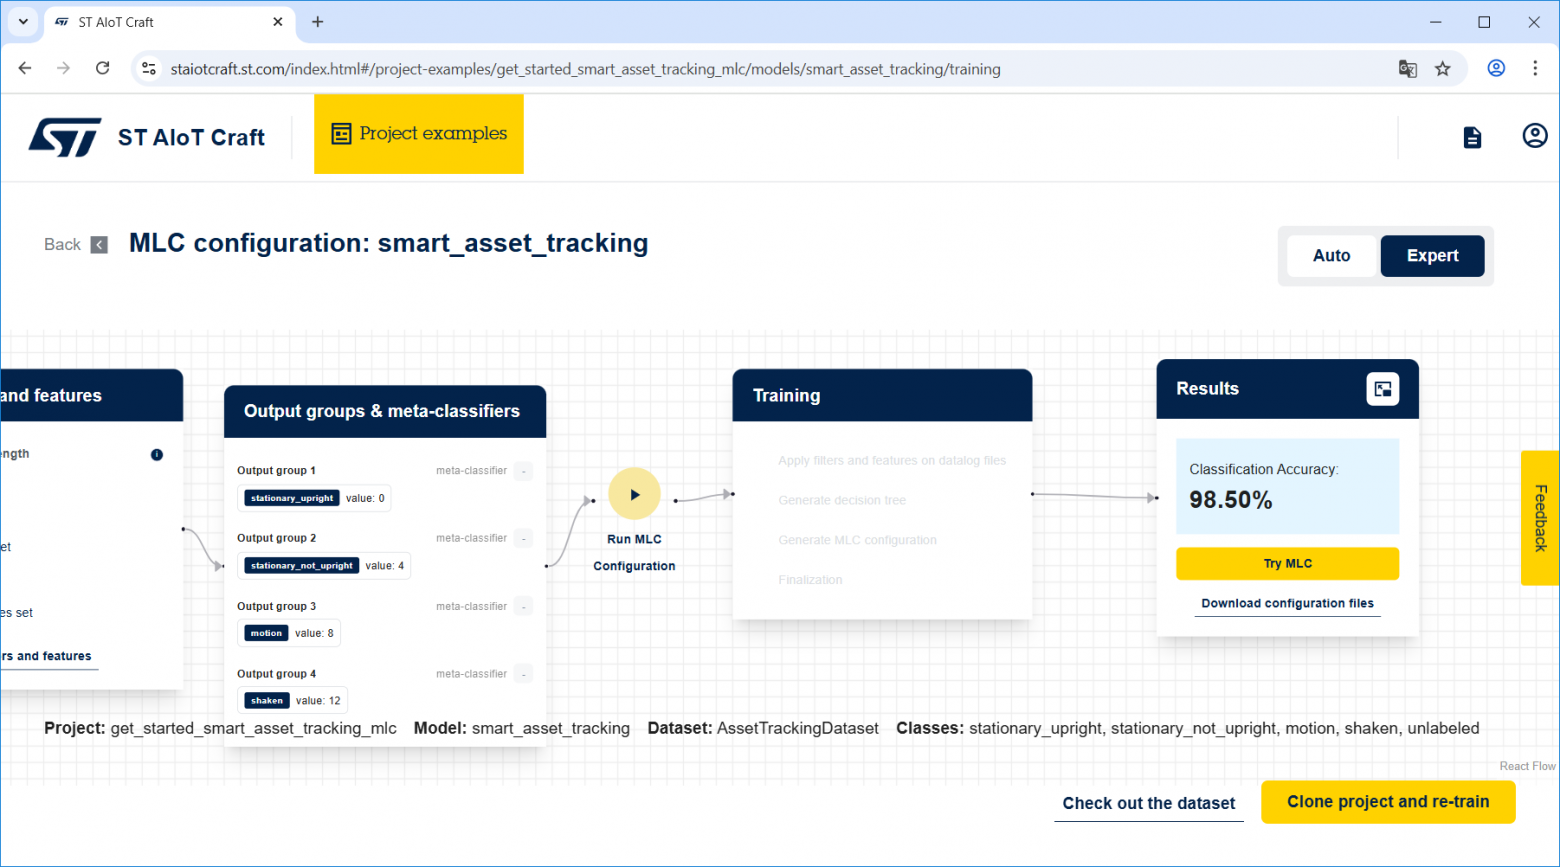
Task: Click the browser address bar URL
Action: click(585, 69)
